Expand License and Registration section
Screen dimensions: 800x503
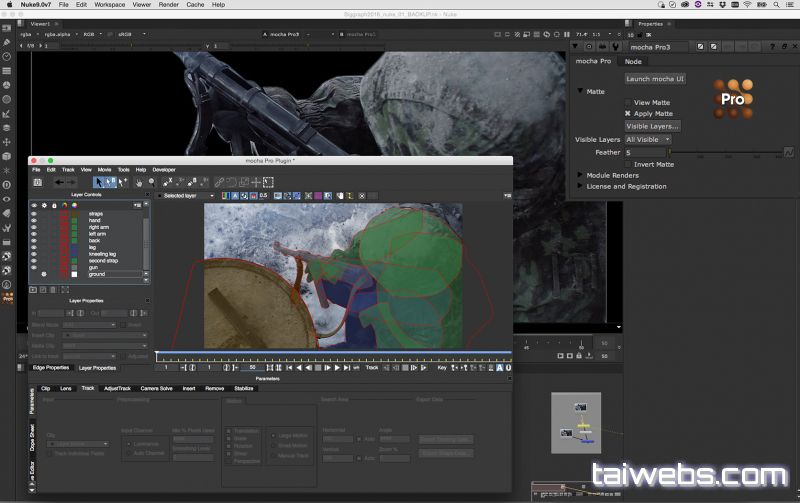coord(580,186)
